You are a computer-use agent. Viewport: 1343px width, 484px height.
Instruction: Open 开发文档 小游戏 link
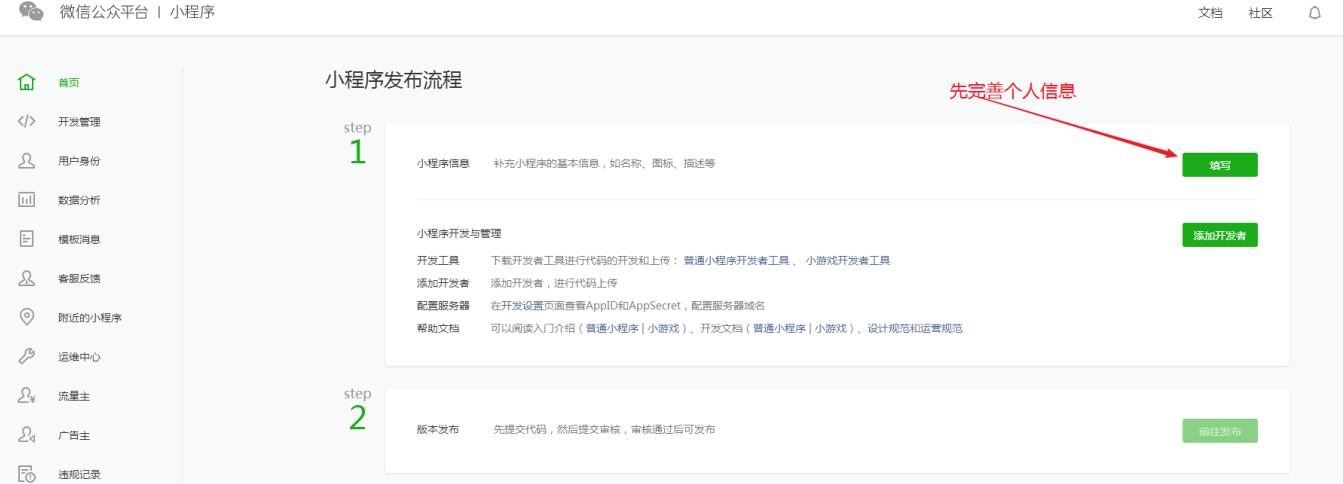[x=831, y=328]
